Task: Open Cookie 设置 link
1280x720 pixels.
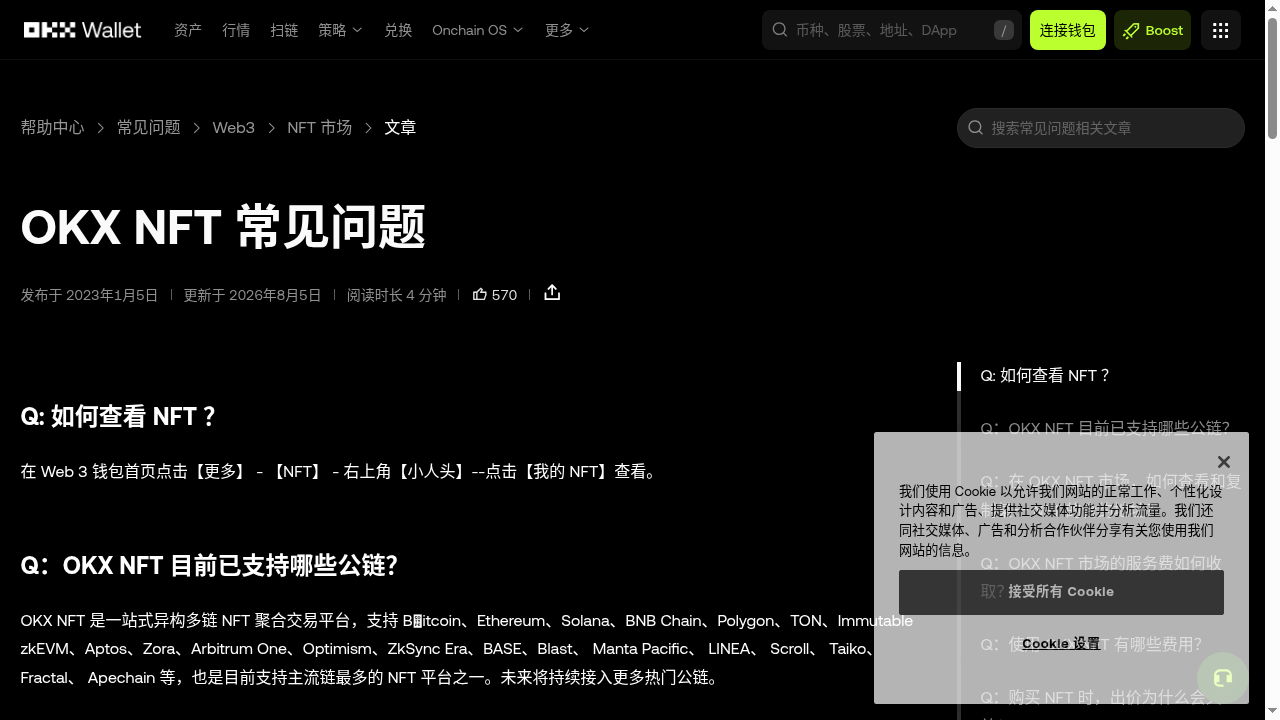Action: pyautogui.click(x=1061, y=644)
